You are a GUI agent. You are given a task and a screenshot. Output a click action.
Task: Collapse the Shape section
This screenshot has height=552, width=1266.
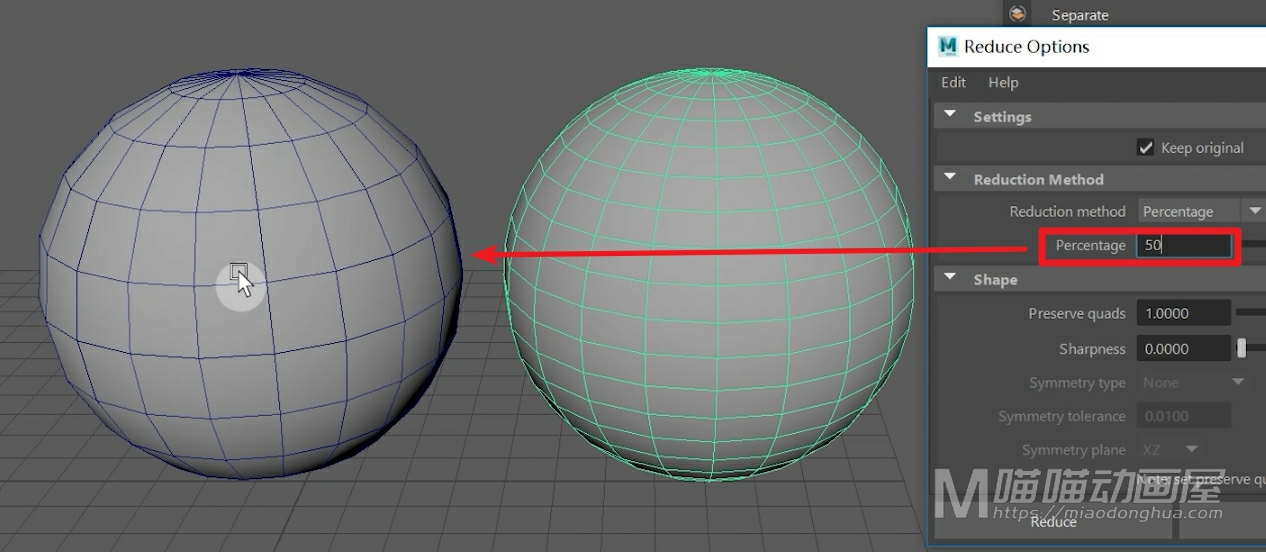pos(950,279)
